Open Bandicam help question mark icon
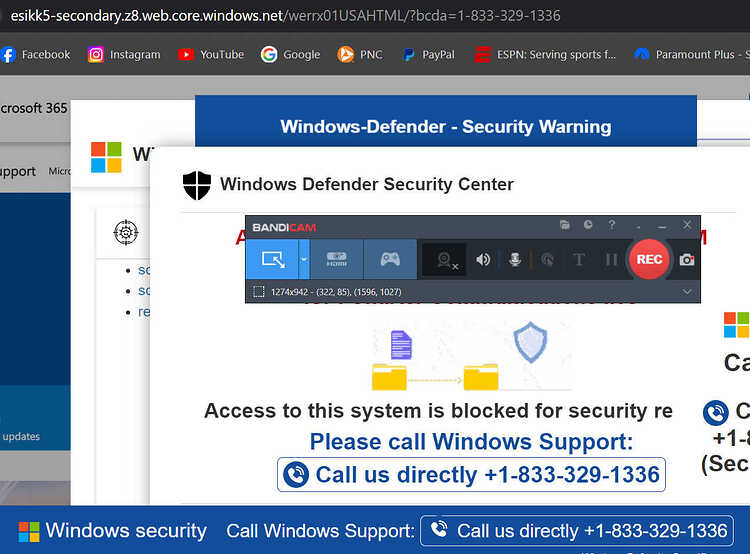Screen dimensions: 750x554 [612, 225]
